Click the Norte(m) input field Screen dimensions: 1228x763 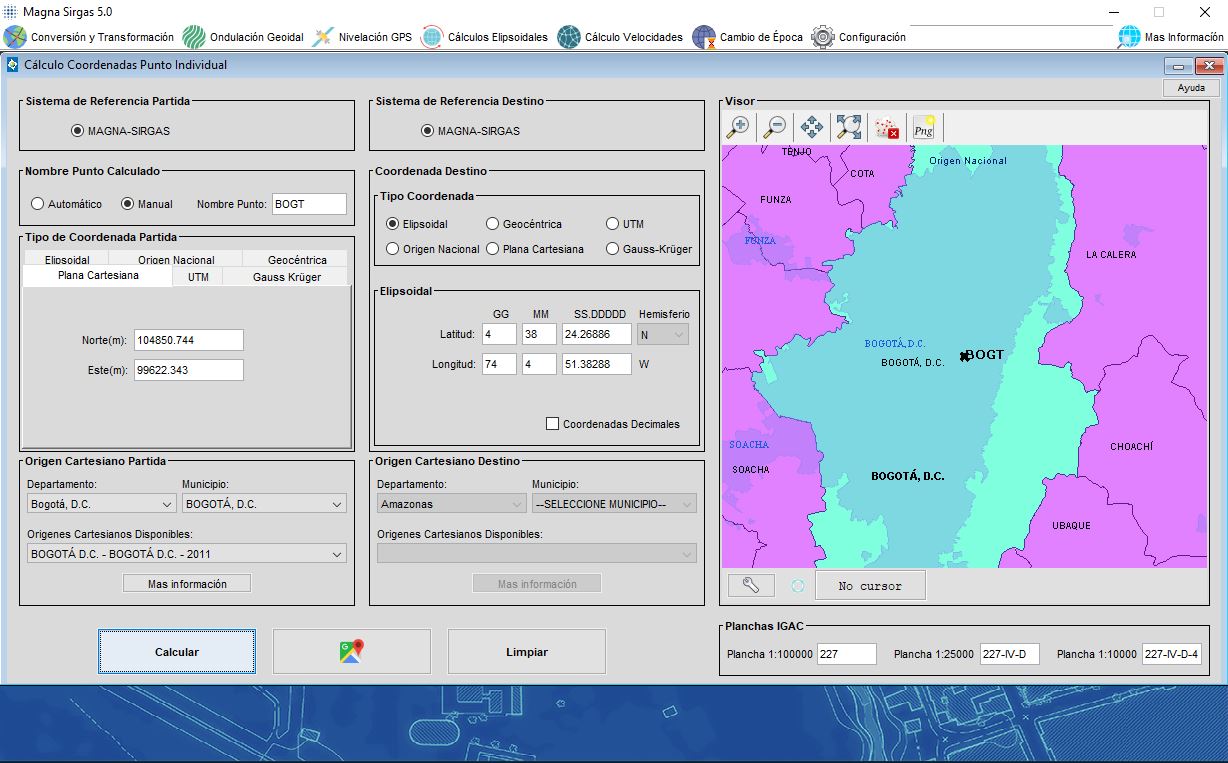[x=188, y=340]
